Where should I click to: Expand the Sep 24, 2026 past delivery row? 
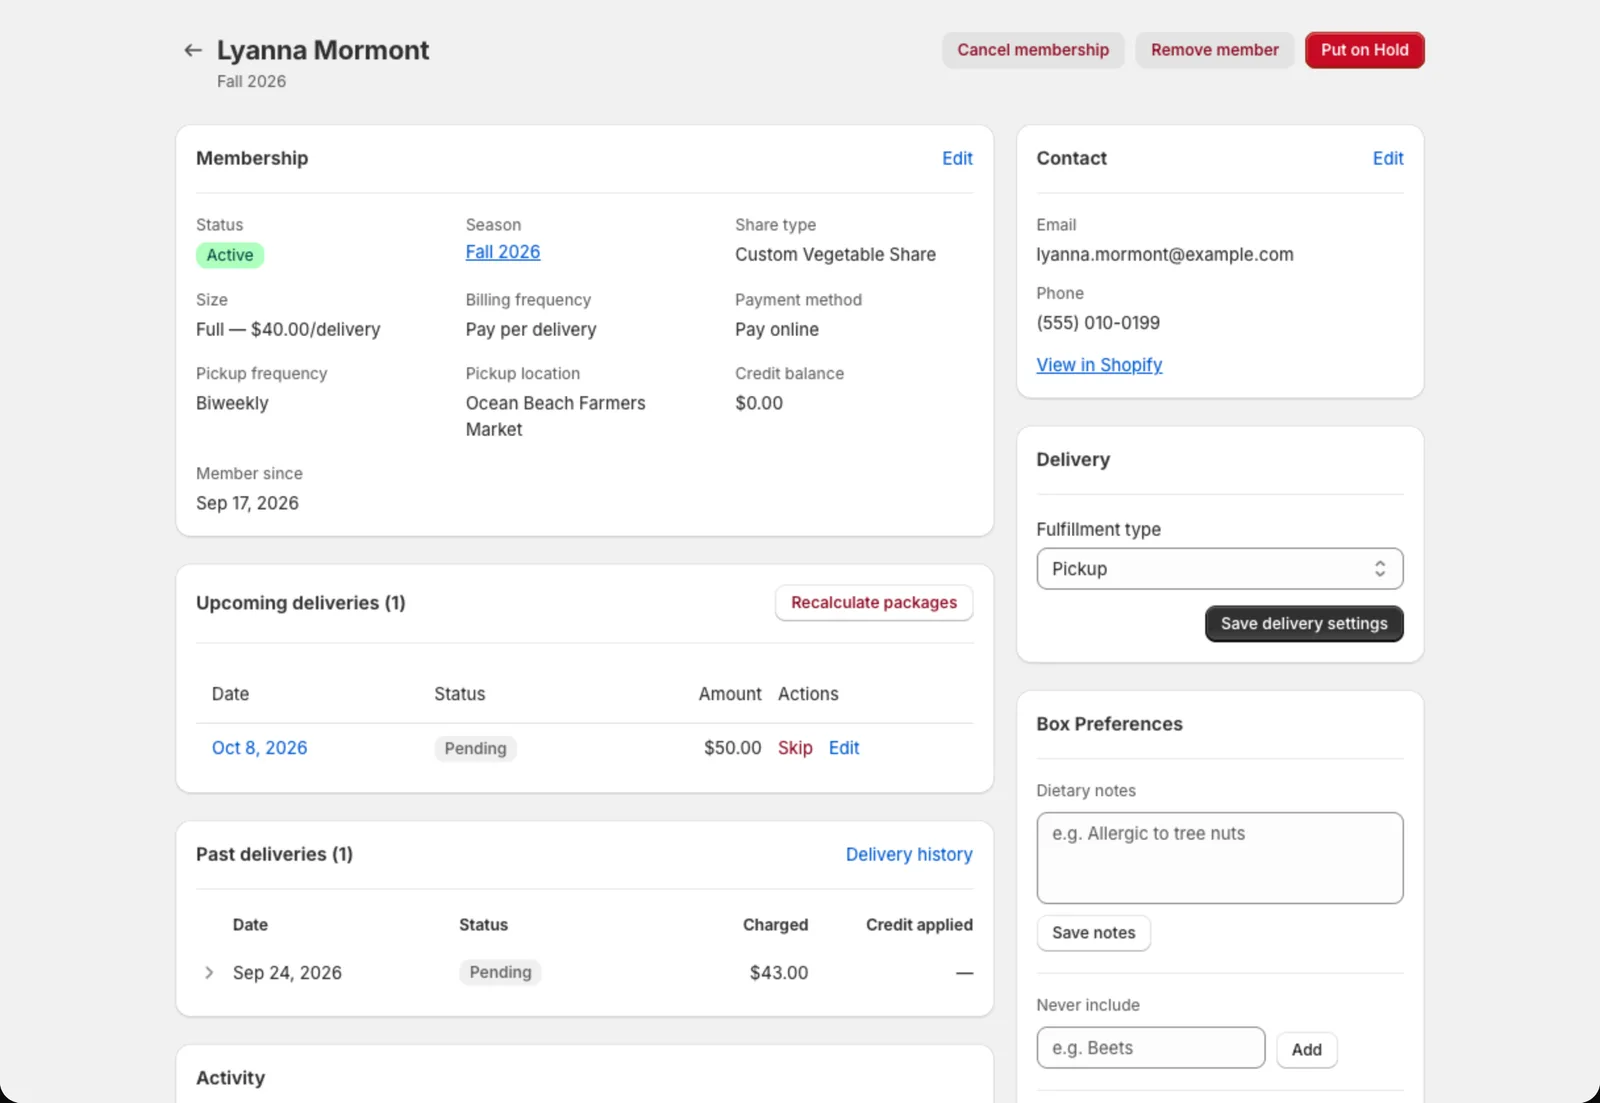(x=209, y=972)
